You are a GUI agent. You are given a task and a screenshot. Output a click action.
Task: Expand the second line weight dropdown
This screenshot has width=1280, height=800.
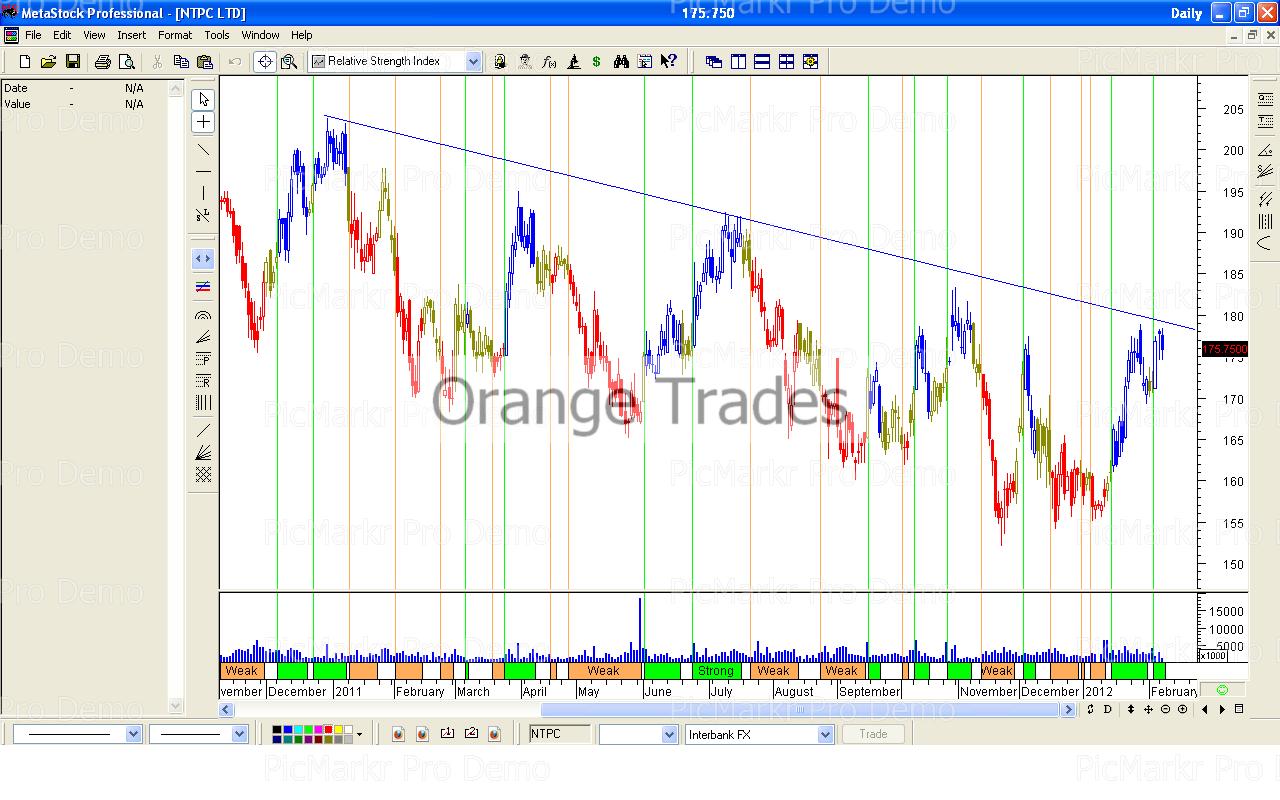tap(239, 734)
